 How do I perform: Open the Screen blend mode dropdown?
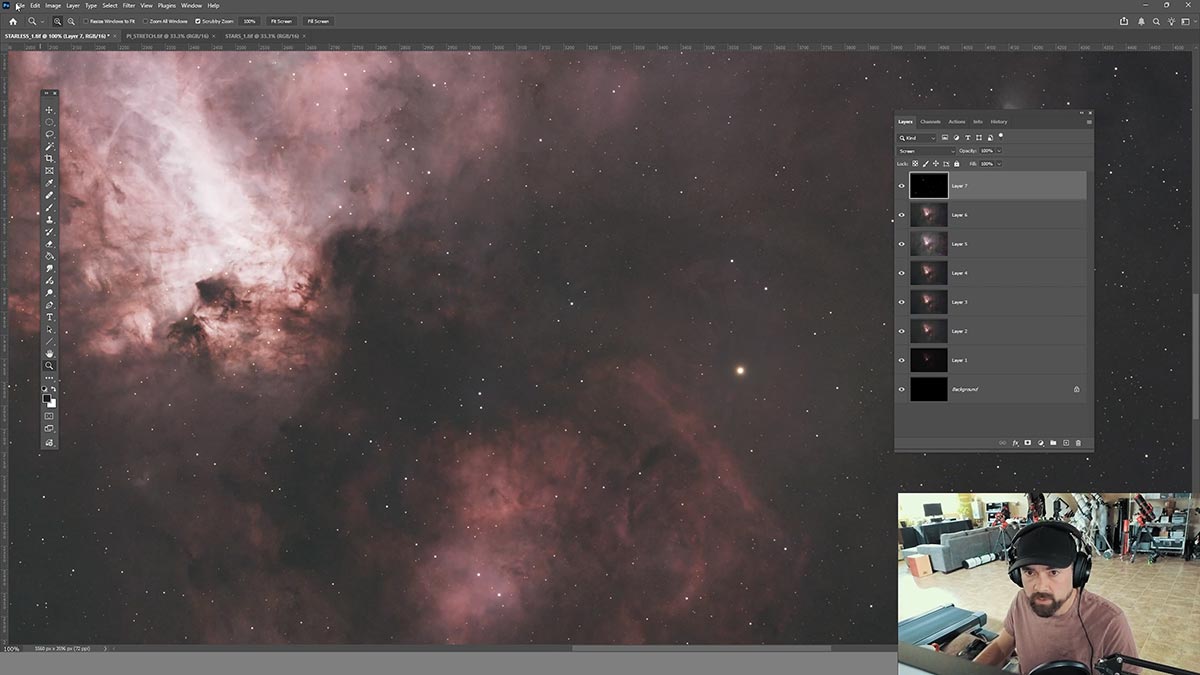(x=925, y=150)
